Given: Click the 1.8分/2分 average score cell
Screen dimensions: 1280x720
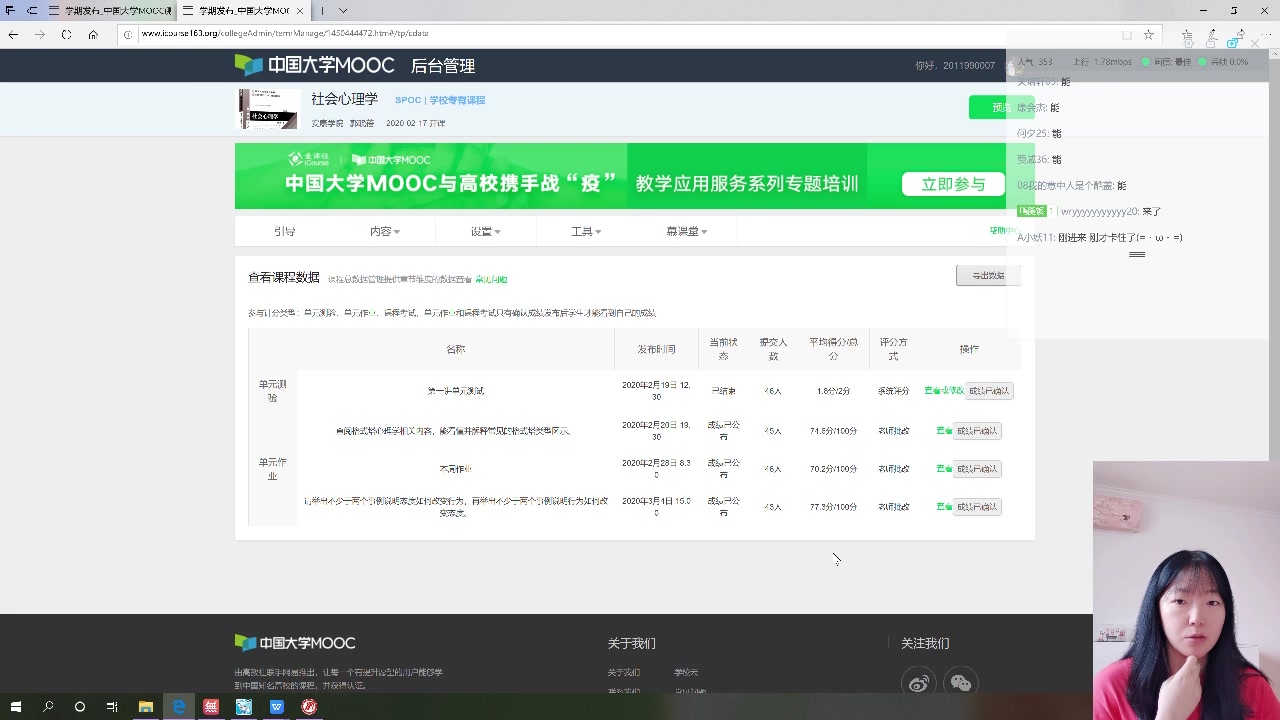Looking at the screenshot, I should [833, 391].
